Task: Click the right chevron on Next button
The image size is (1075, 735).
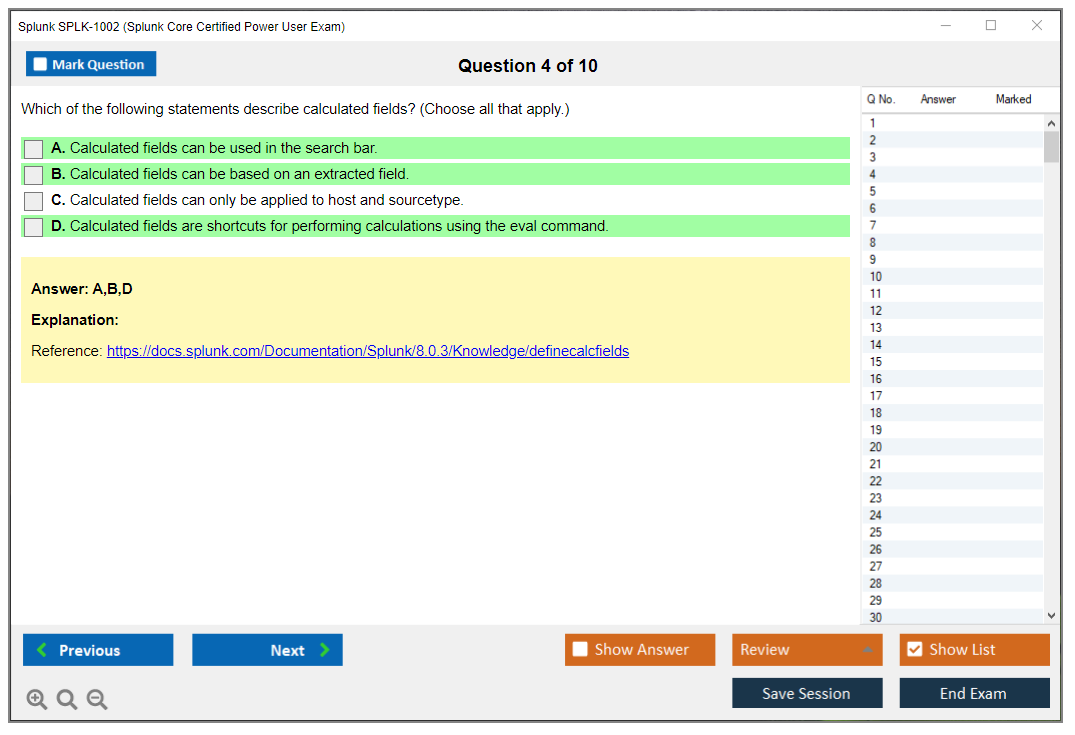Action: [x=325, y=650]
